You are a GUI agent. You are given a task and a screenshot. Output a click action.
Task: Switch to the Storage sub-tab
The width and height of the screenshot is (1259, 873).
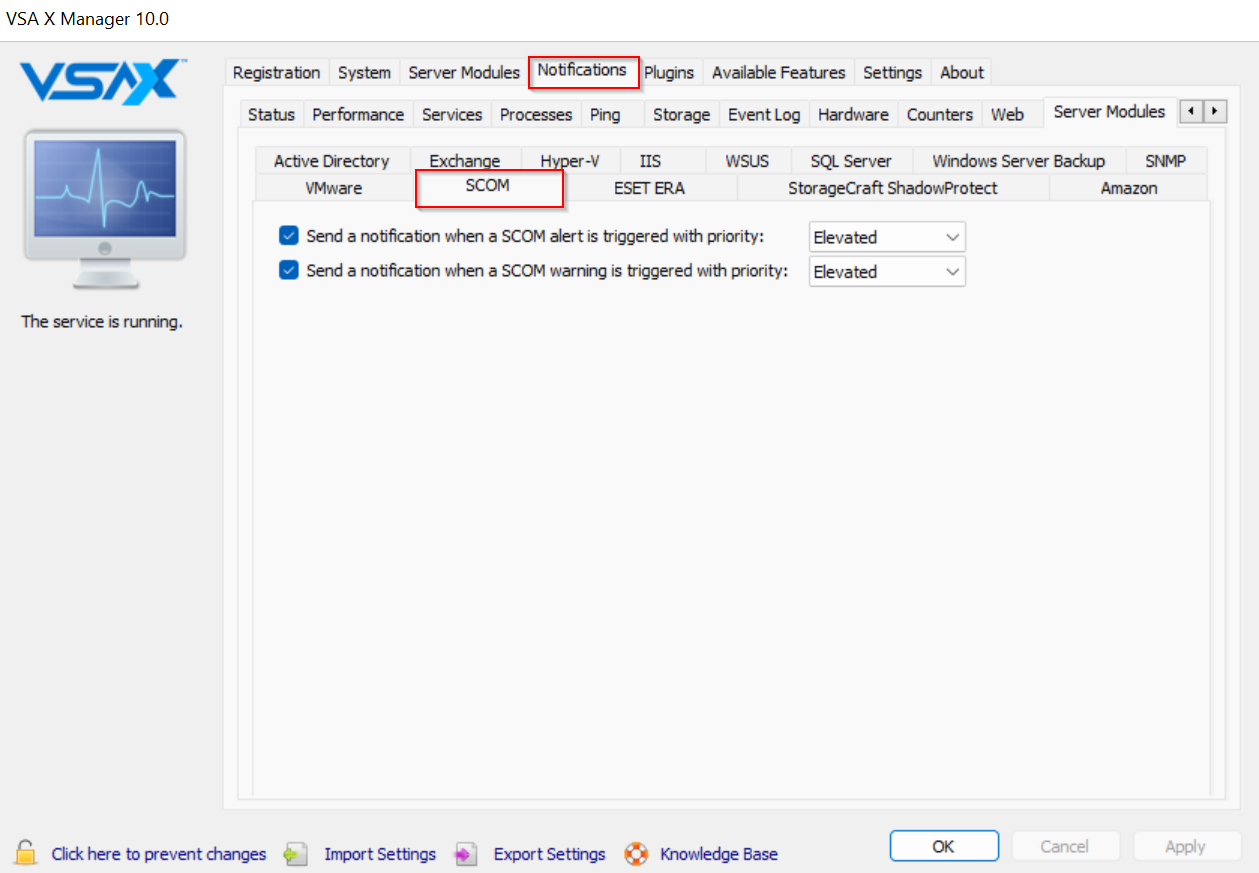click(x=681, y=114)
